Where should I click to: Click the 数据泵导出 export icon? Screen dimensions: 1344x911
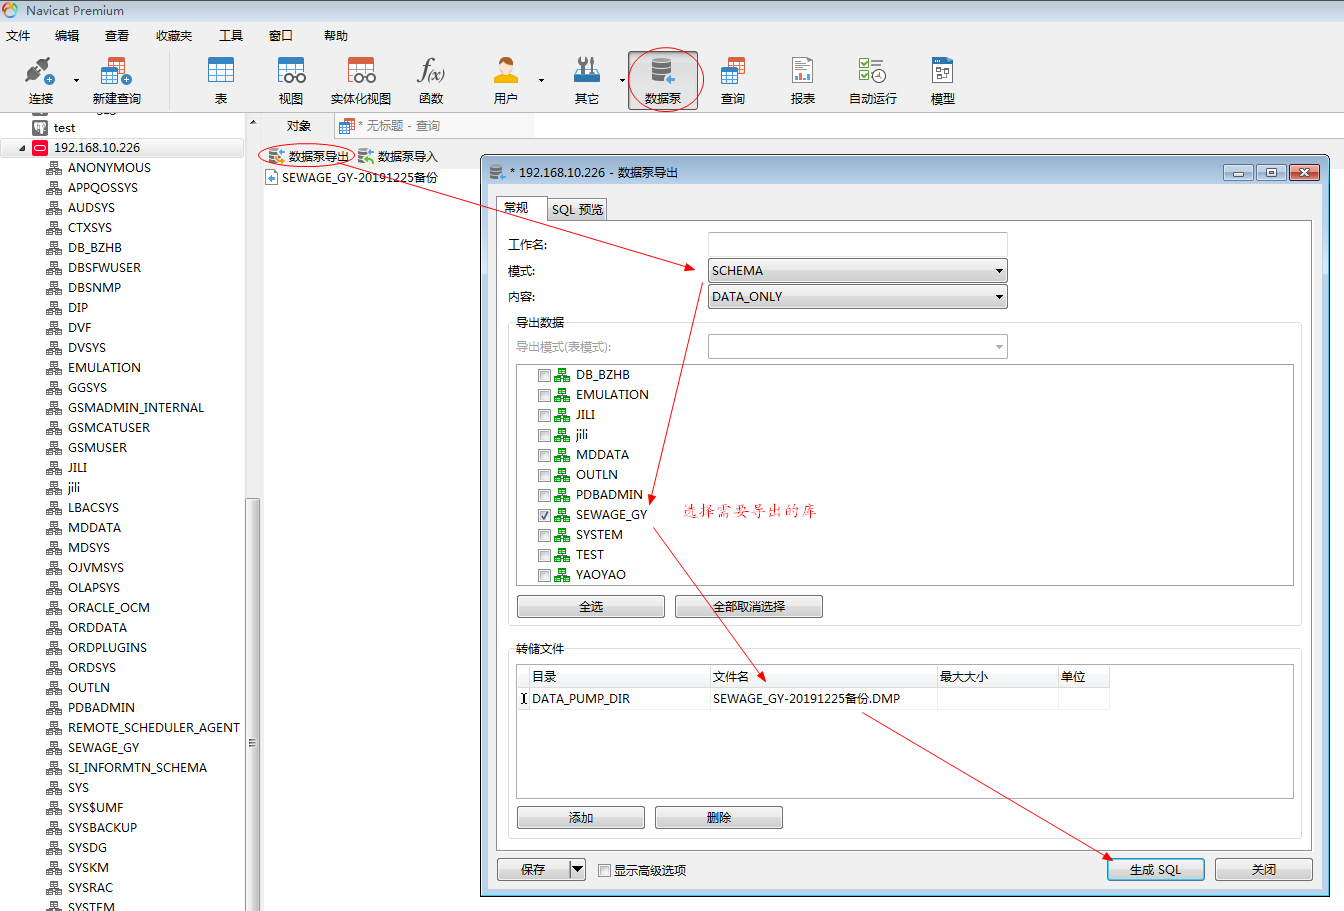277,156
